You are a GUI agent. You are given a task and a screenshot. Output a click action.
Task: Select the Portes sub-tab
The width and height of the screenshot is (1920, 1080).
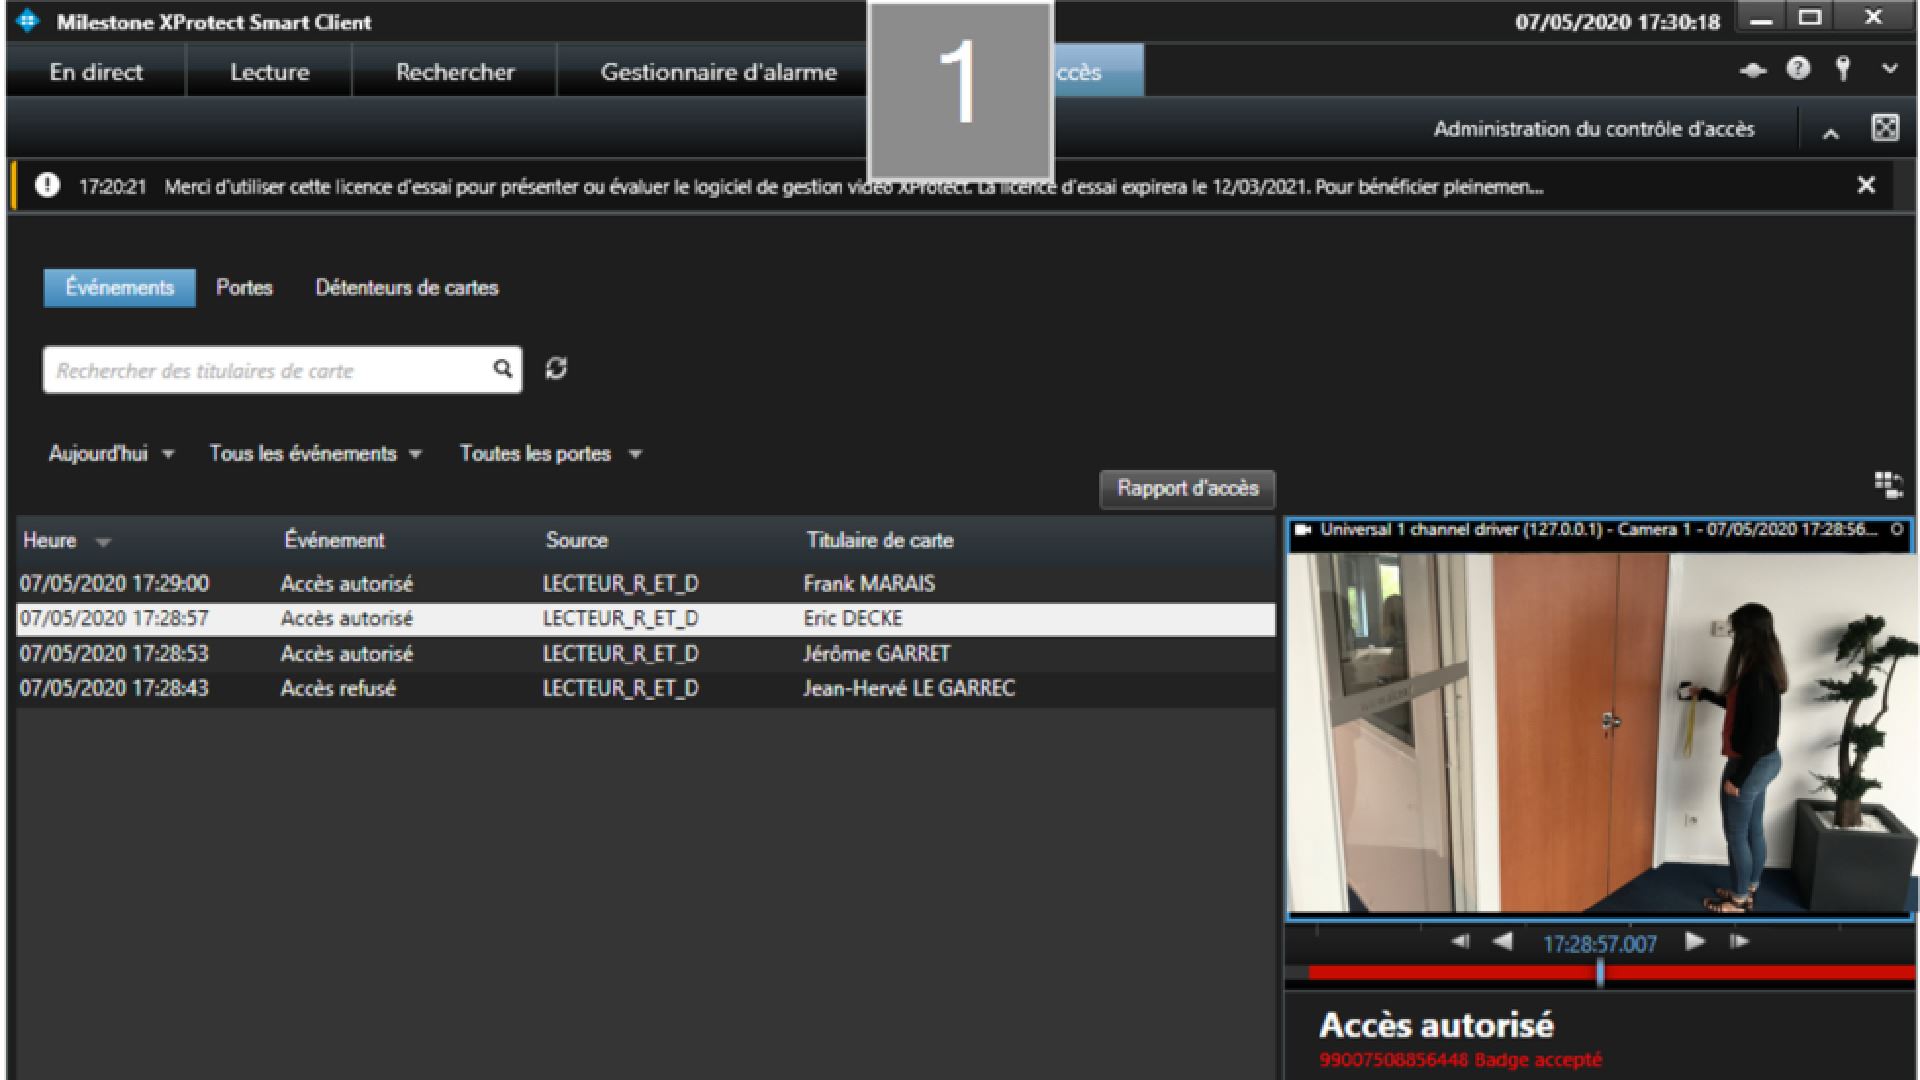244,288
